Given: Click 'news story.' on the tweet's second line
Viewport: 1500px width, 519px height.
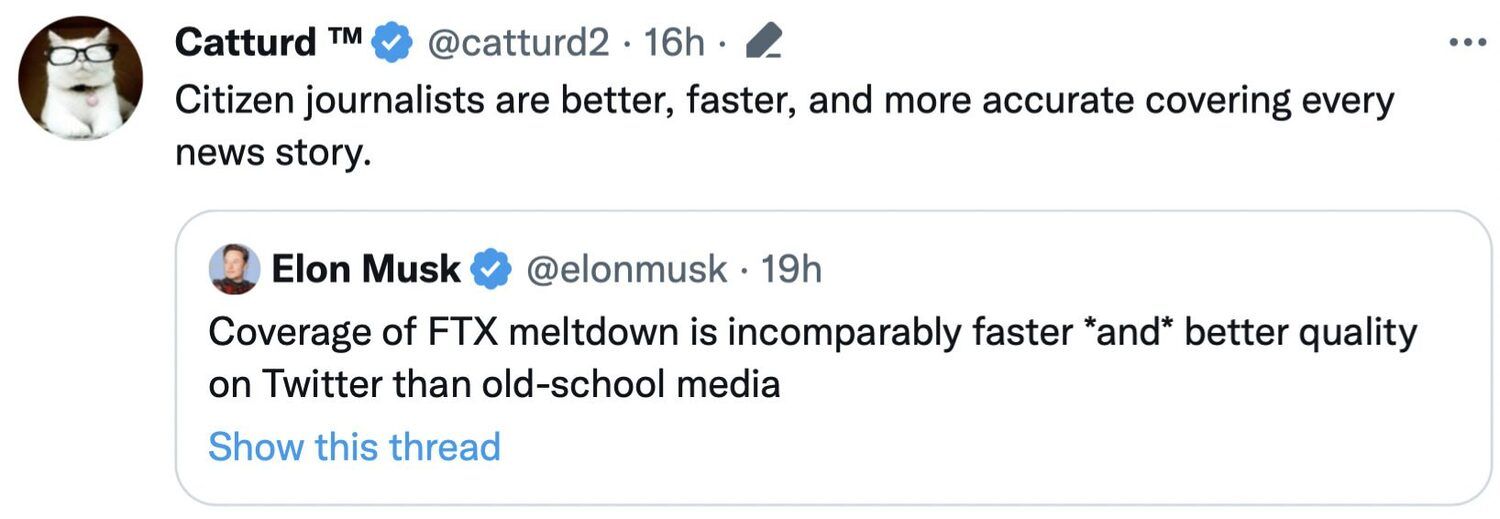Looking at the screenshot, I should point(273,152).
